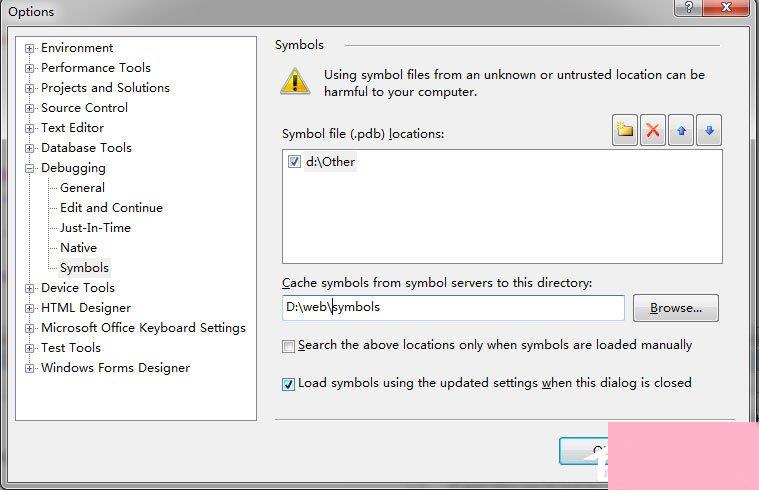Collapse the Debugging node
The image size is (759, 490).
tap(30, 168)
